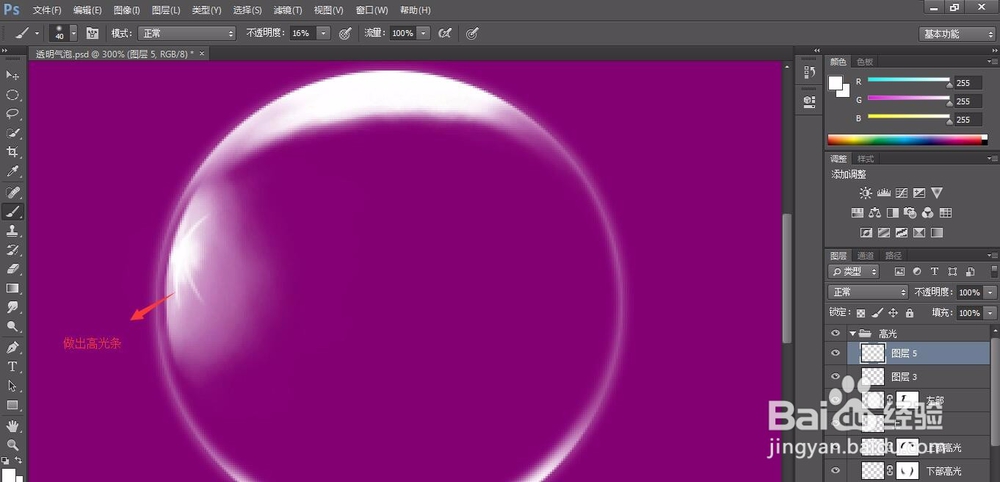Select the Pen tool
Screen dimensions: 1000x482
click(x=12, y=347)
